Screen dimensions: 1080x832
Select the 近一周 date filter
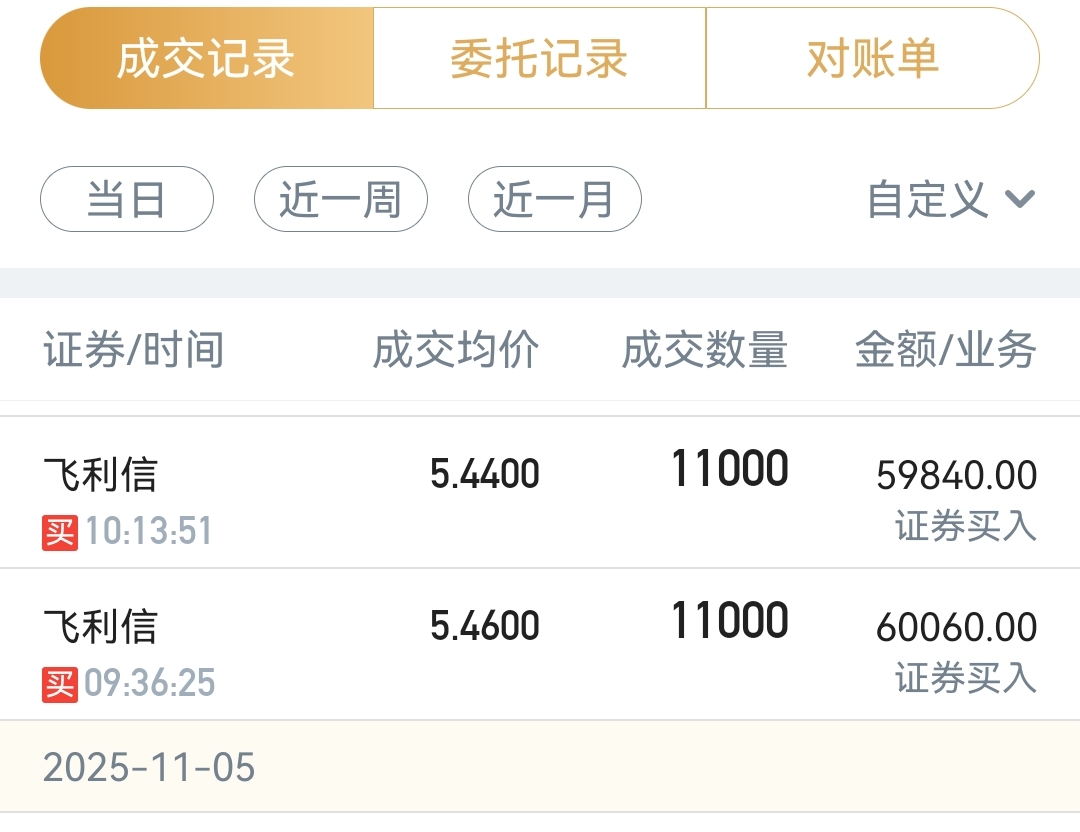point(341,199)
